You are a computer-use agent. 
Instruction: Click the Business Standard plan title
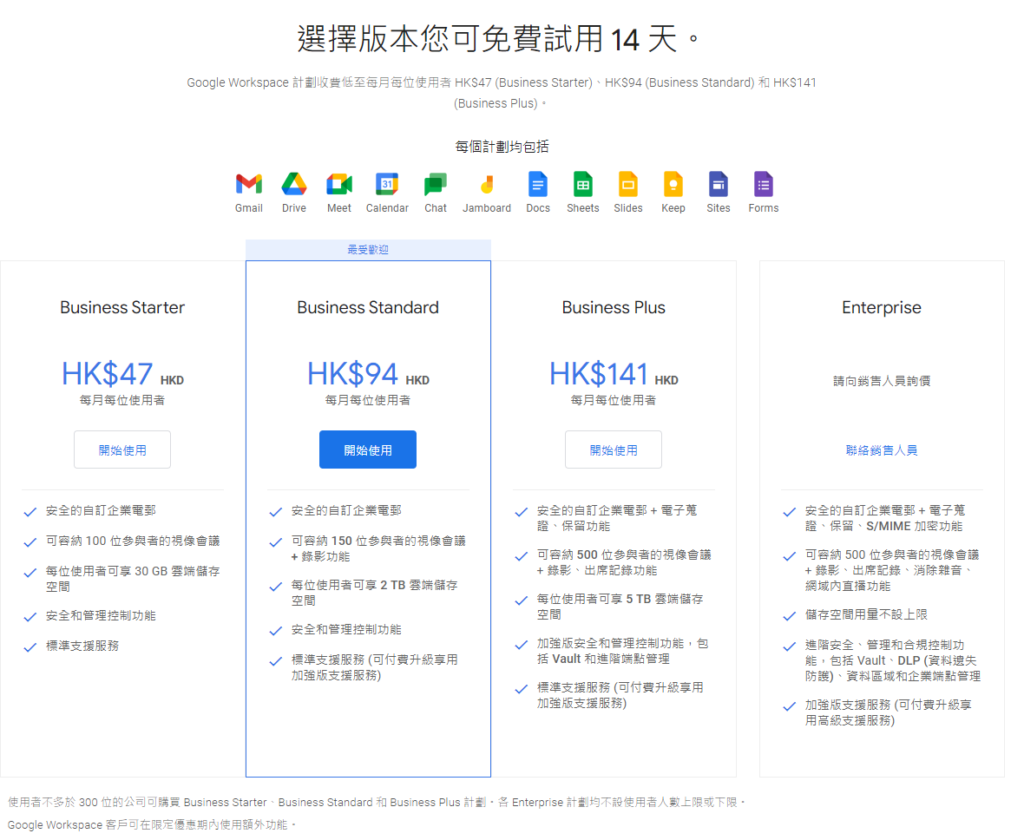point(368,308)
